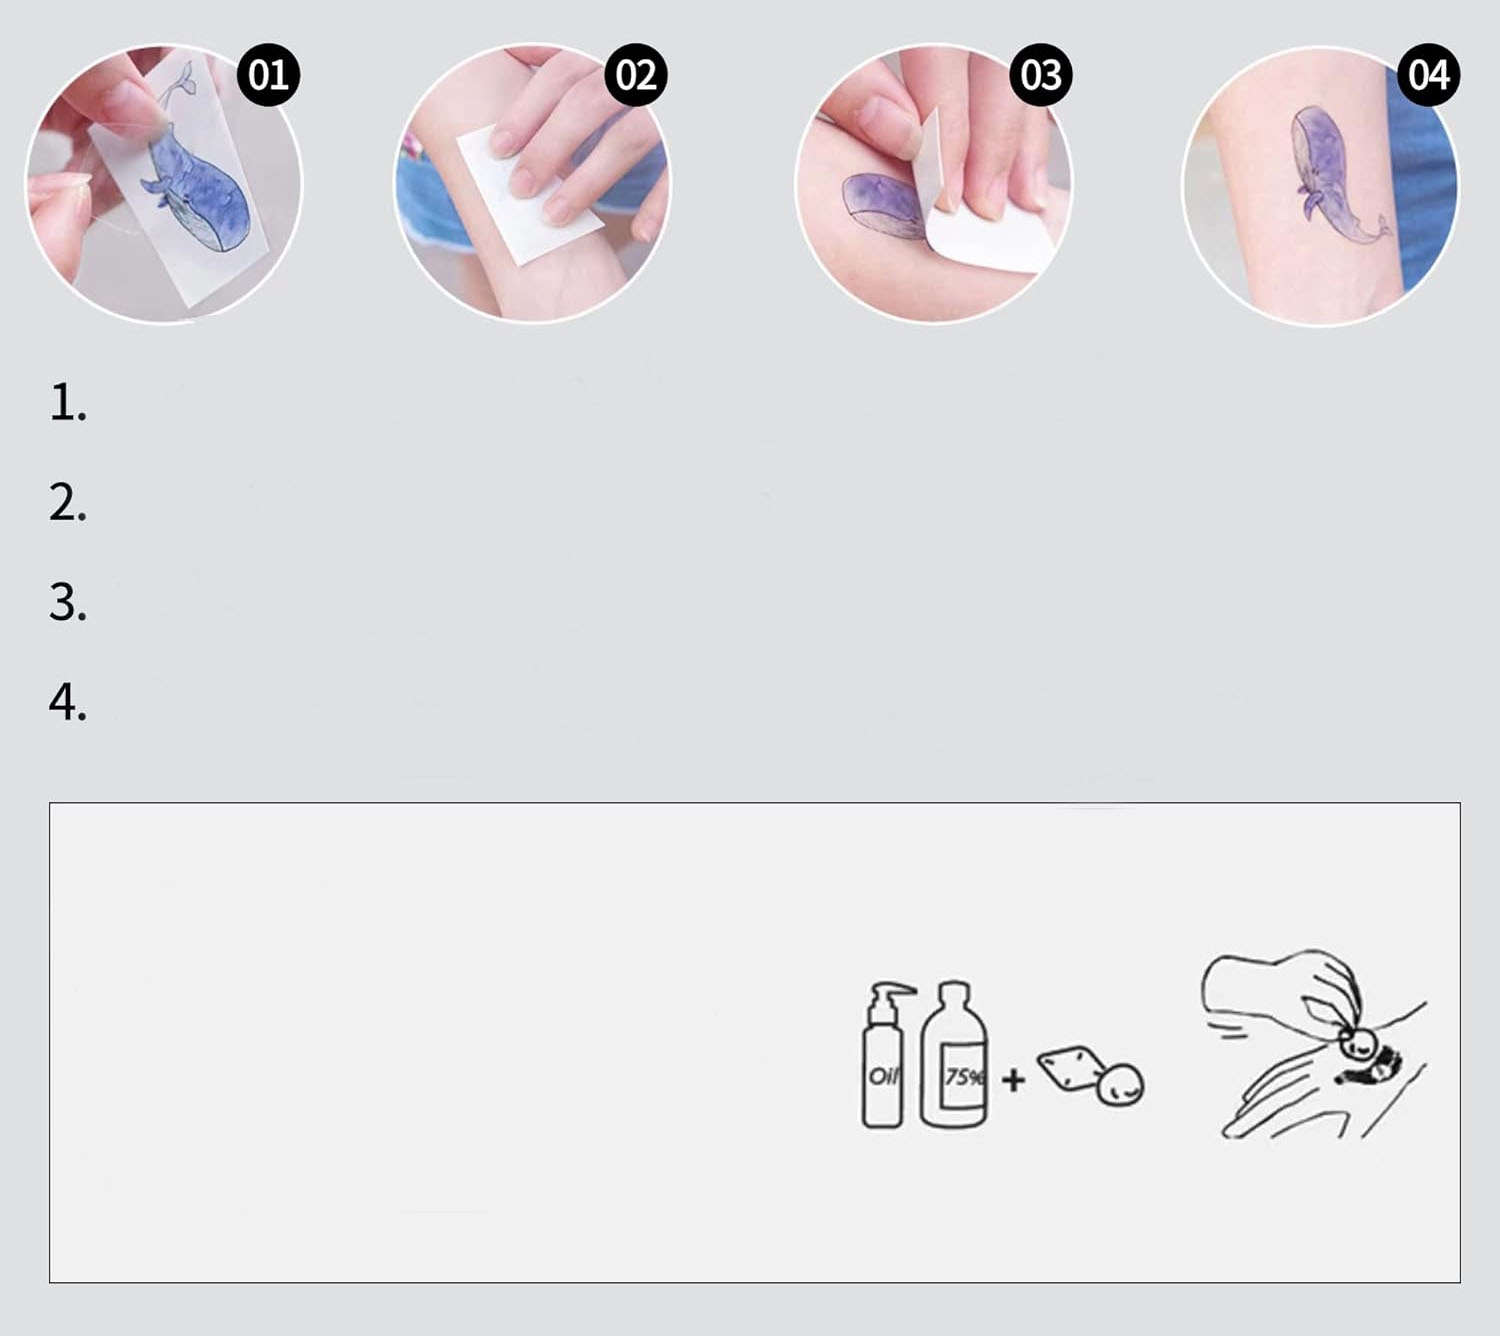The image size is (1500, 1336).
Task: Click the plus sign between bottles and cotton
Action: (1013, 1080)
